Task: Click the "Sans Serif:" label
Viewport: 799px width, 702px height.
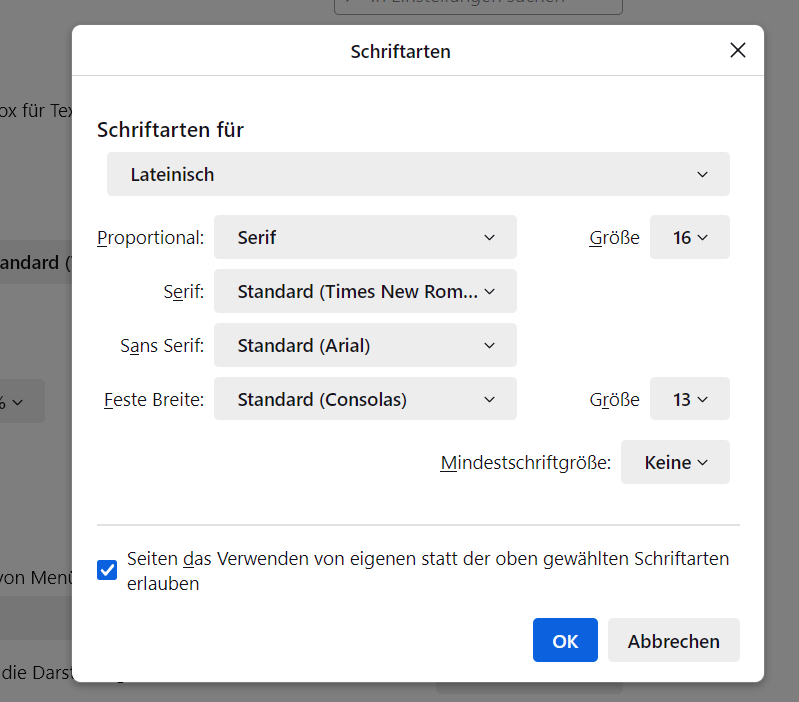Action: pos(162,346)
